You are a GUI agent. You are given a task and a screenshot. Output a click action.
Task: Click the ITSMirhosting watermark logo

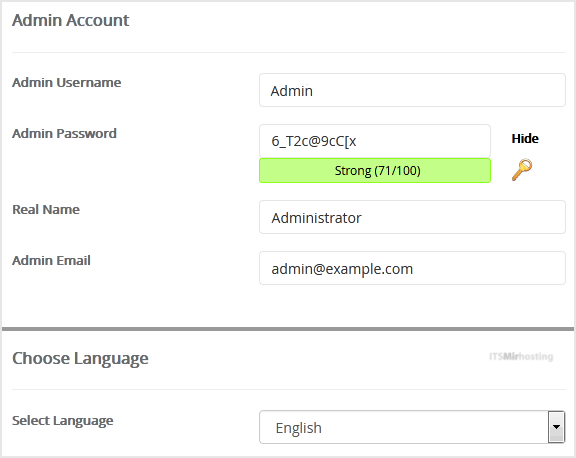pos(521,356)
